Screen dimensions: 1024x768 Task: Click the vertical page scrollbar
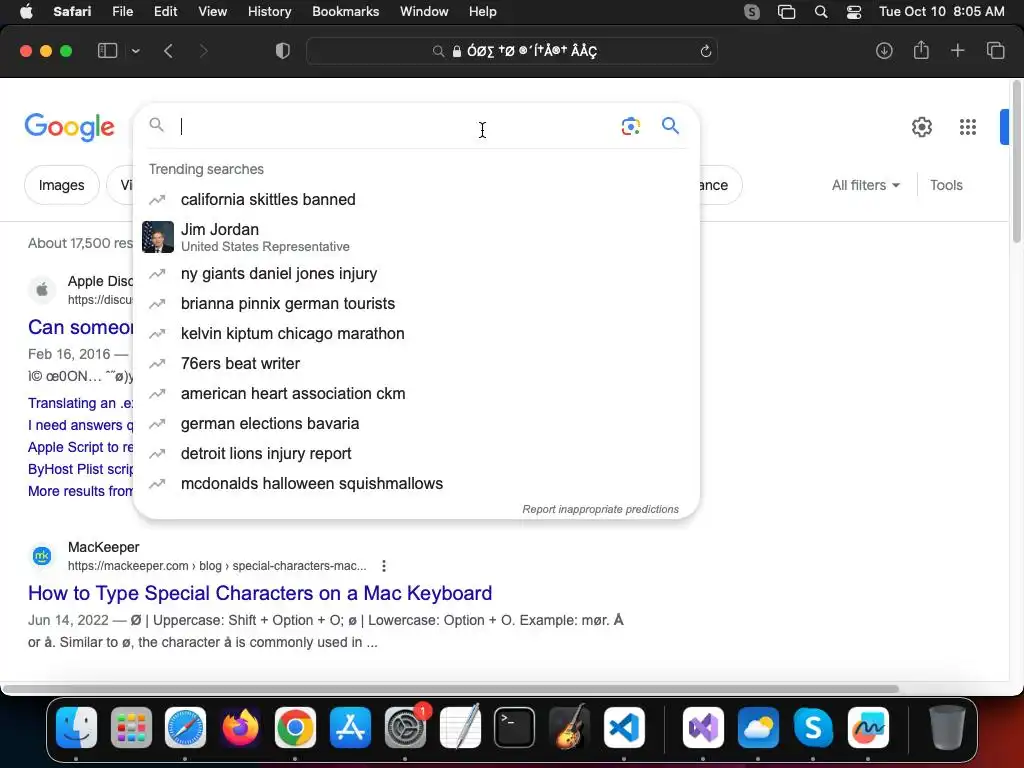tap(1016, 162)
